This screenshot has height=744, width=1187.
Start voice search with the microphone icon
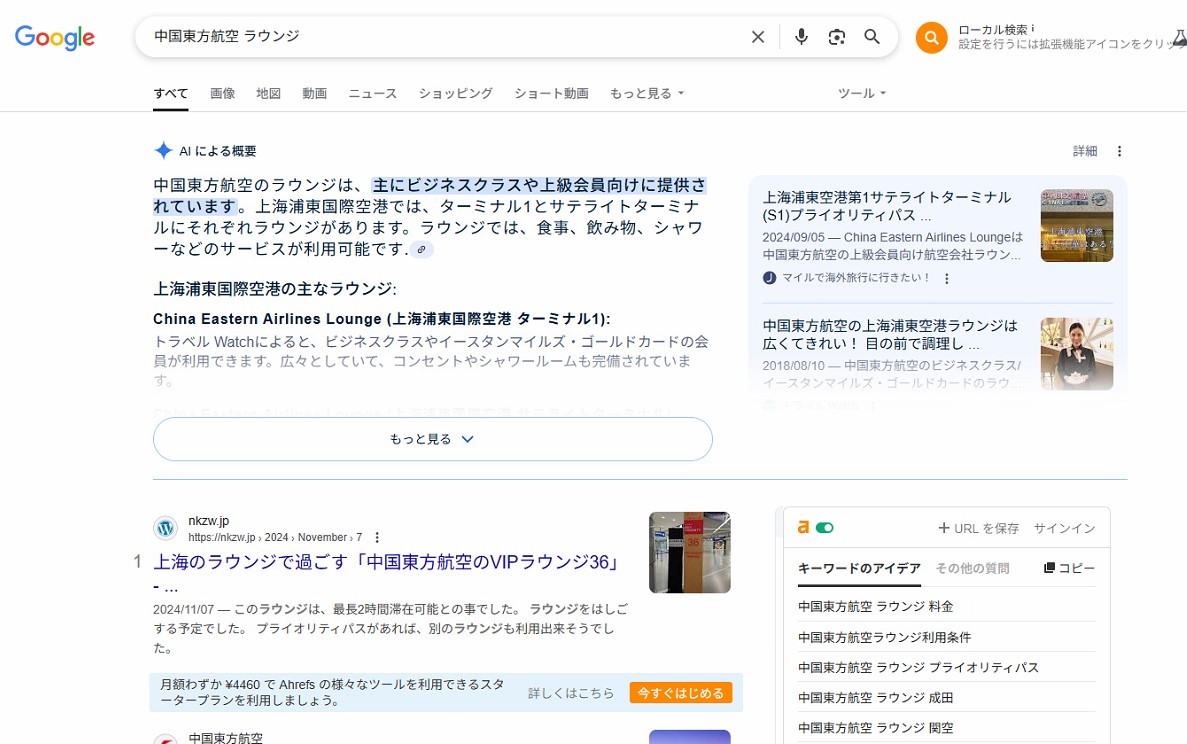802,36
